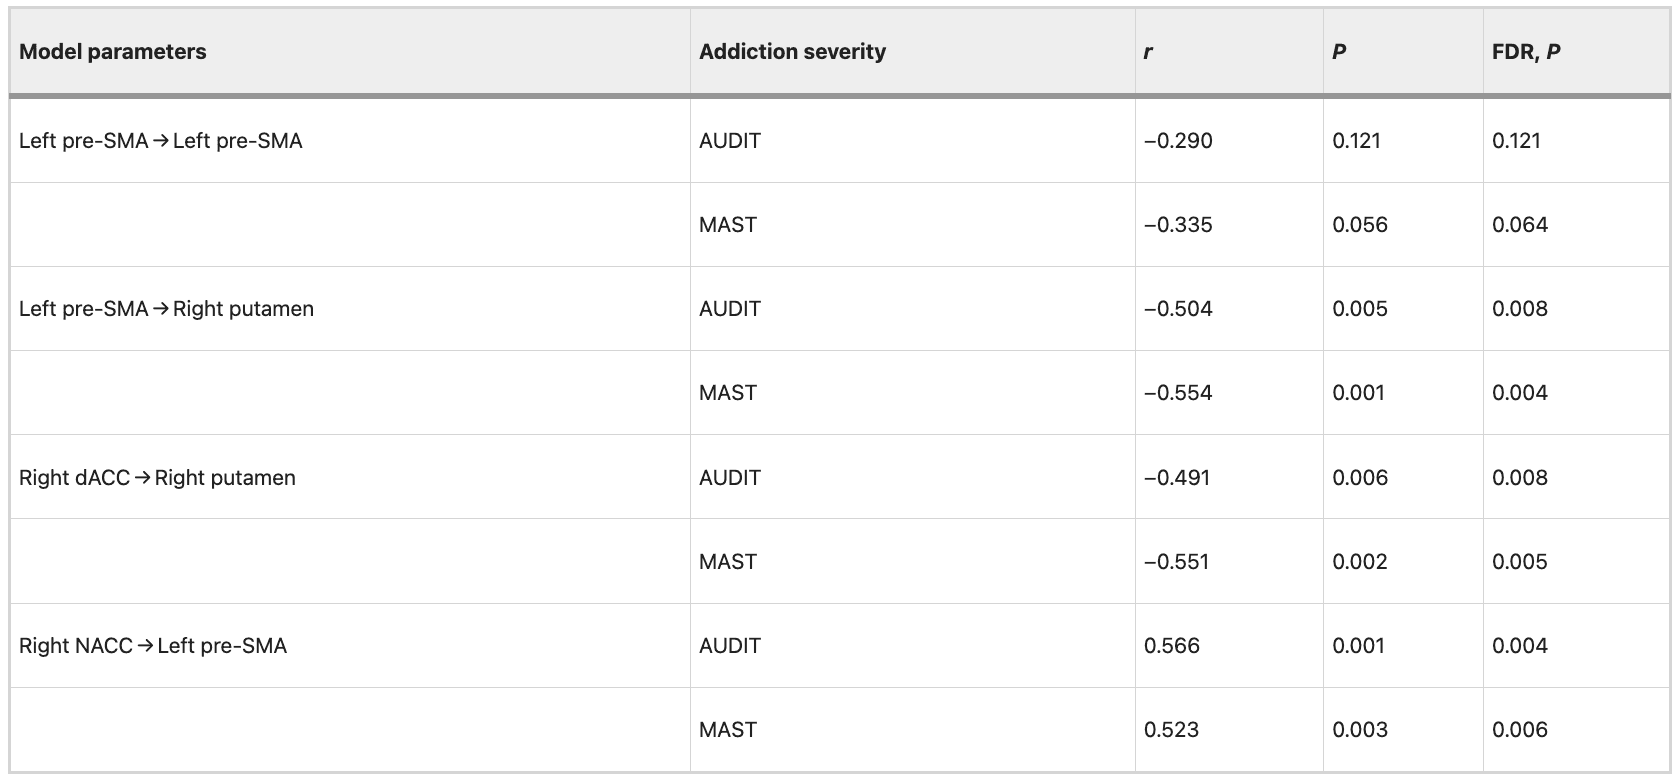The width and height of the screenshot is (1678, 782).
Task: Click the P column header
Action: point(1339,52)
